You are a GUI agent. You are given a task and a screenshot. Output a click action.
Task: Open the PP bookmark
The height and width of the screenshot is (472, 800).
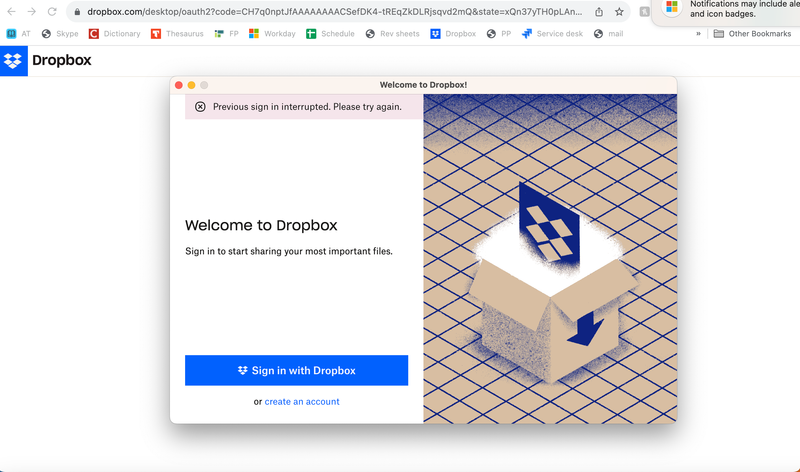(498, 34)
